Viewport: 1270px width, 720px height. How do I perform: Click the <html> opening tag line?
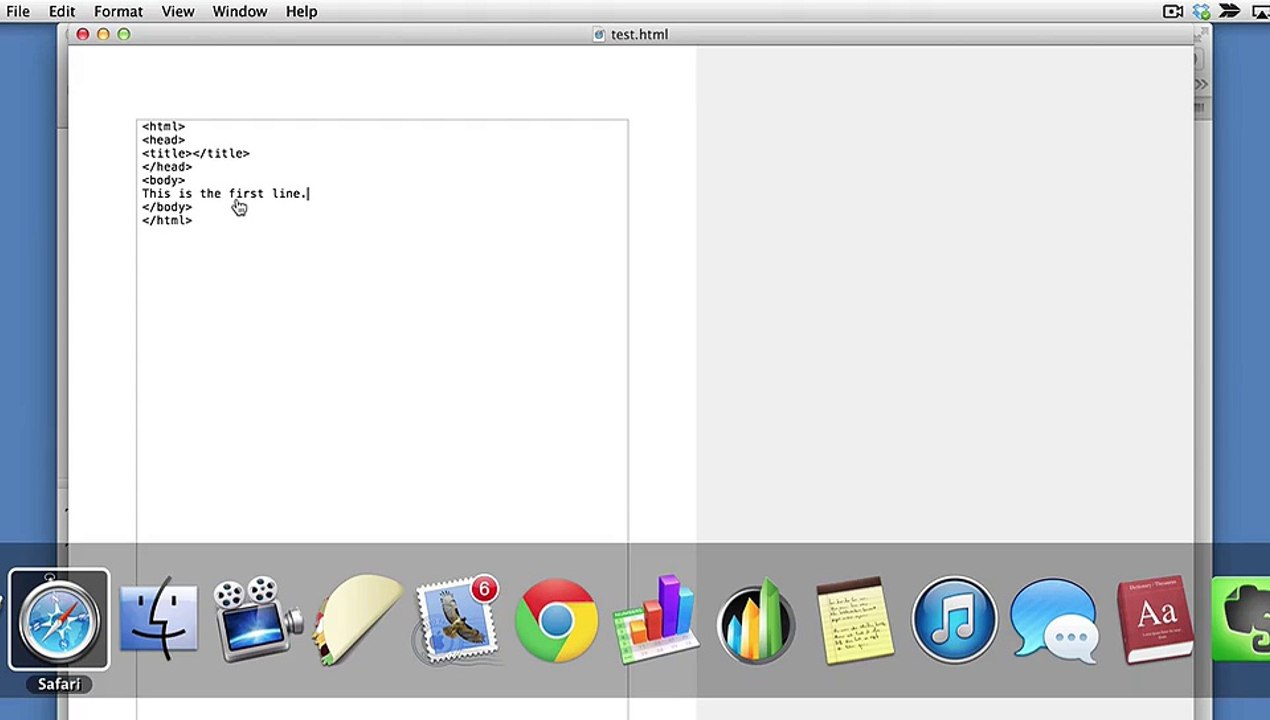click(x=163, y=126)
